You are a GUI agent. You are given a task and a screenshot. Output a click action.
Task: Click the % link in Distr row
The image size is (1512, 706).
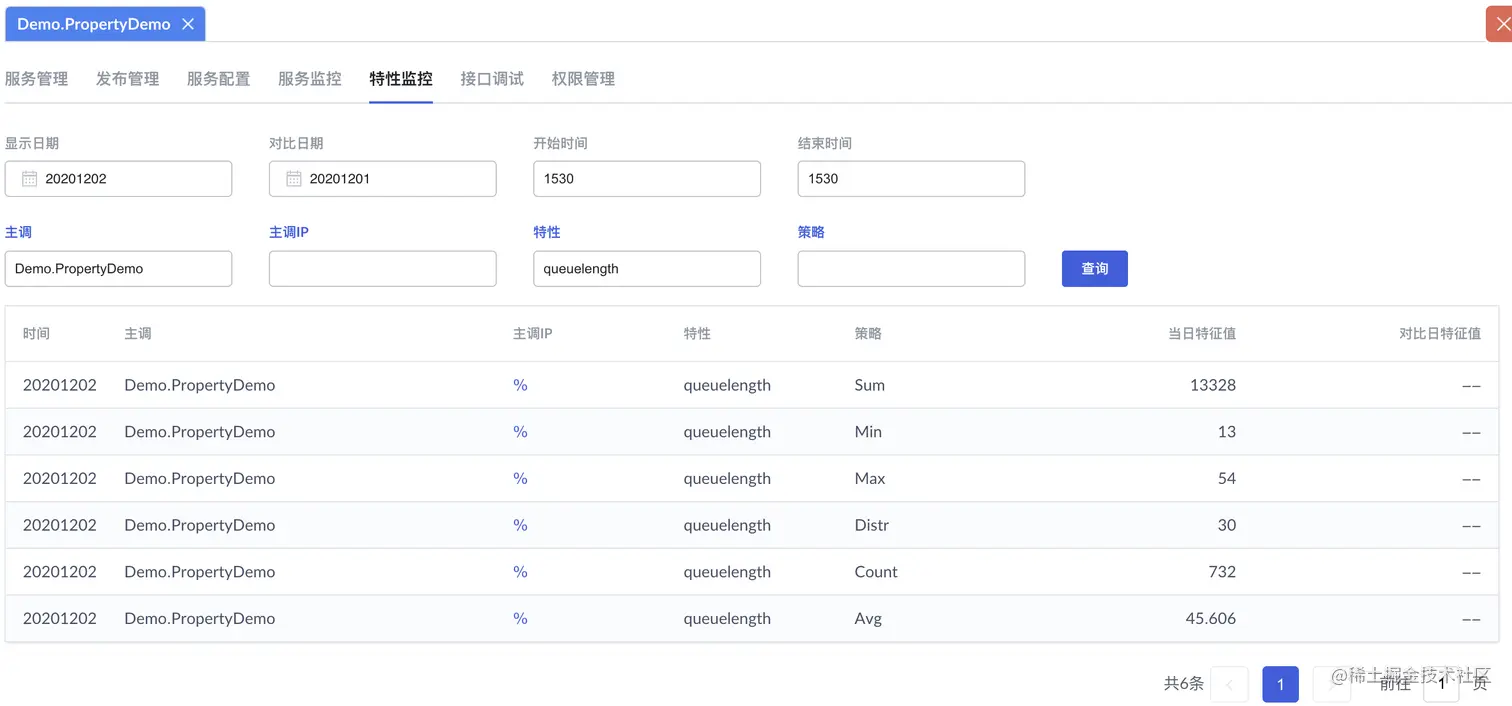point(520,525)
